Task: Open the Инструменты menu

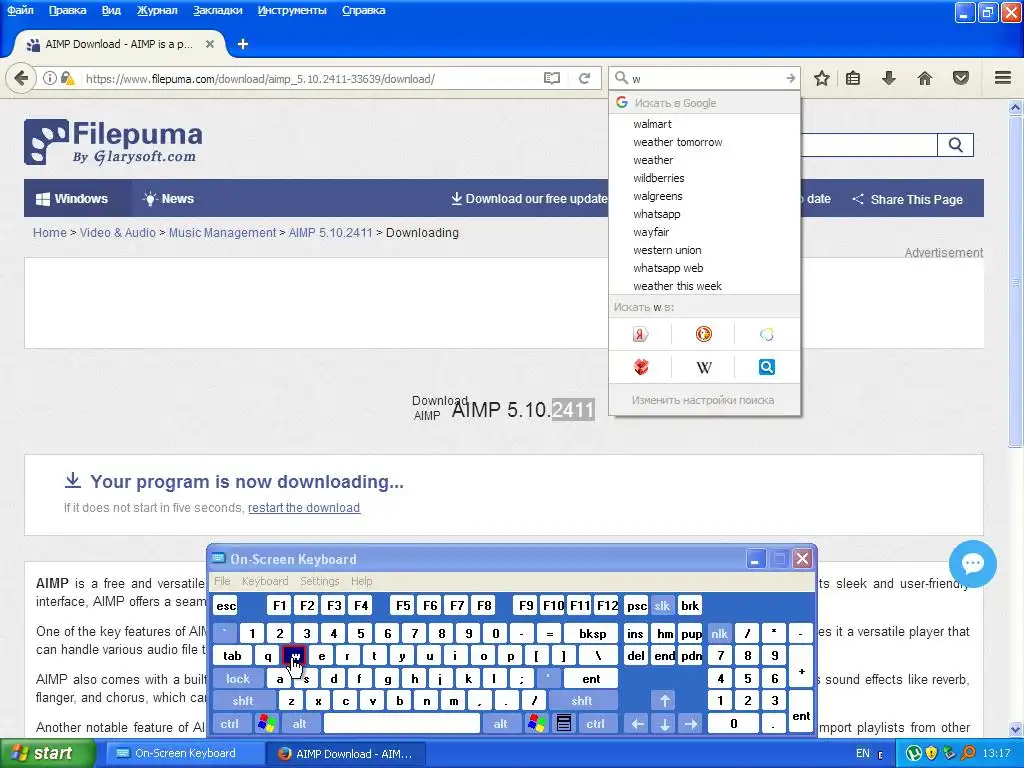Action: (x=292, y=10)
